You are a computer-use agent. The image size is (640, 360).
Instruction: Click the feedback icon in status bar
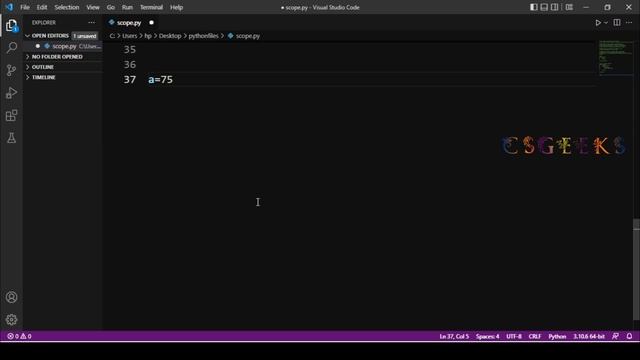click(616, 336)
